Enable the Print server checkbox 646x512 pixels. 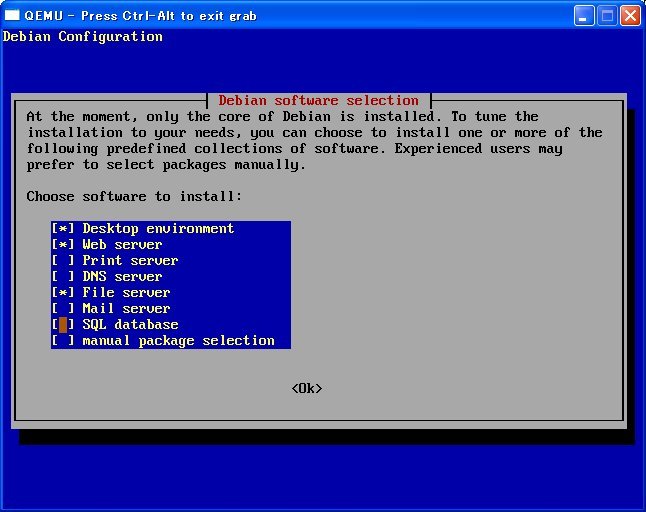(x=63, y=261)
